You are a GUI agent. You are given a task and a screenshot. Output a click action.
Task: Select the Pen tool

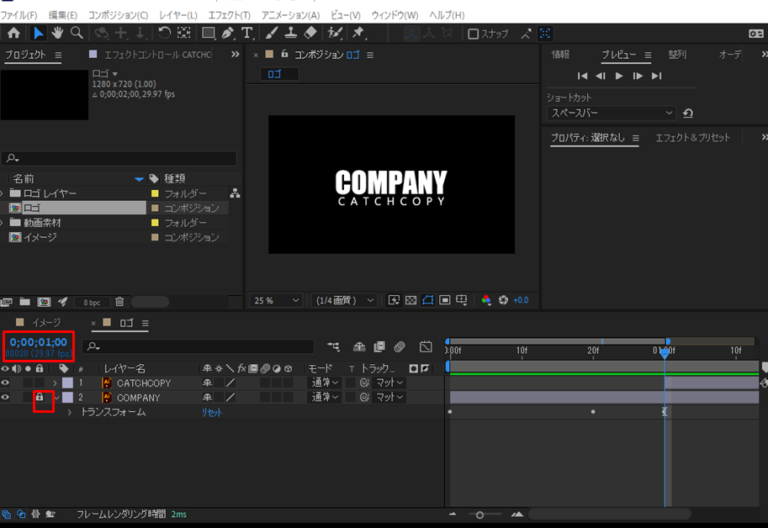tap(229, 33)
